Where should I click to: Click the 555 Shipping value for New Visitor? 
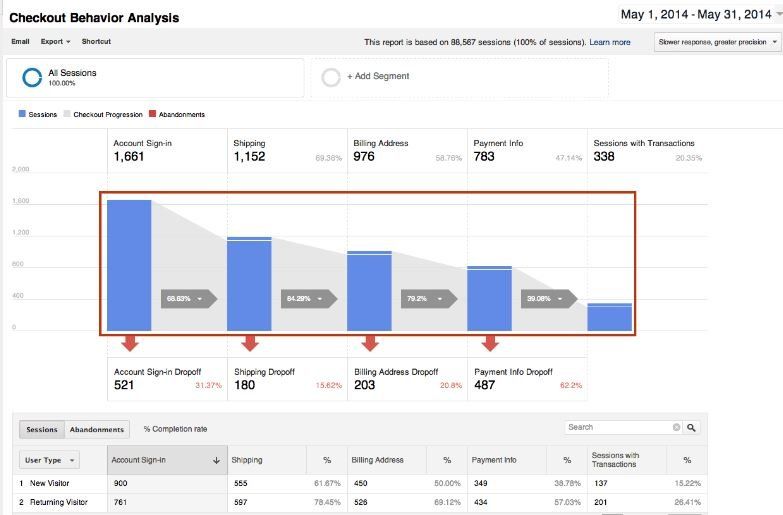pos(241,483)
